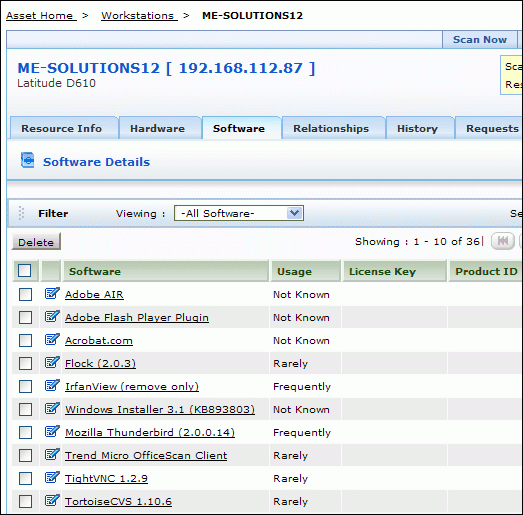
Task: Open the Viewing All Software dropdown
Action: coord(239,213)
